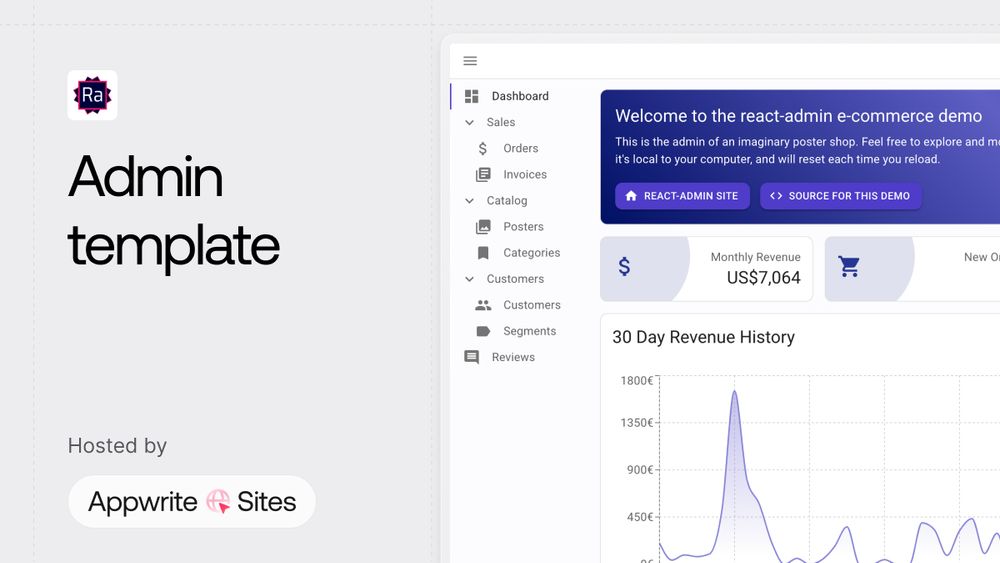Click the 1350€ axis label
Viewport: 1000px width, 563px height.
pyautogui.click(x=636, y=423)
